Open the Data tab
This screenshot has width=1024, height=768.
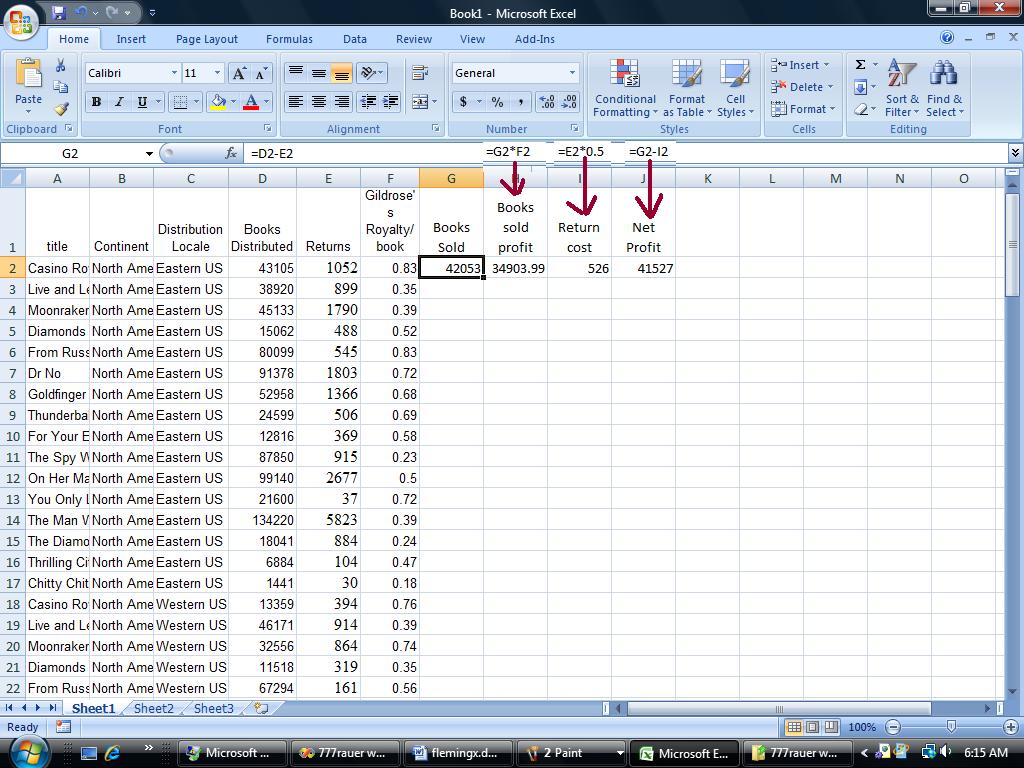click(355, 39)
